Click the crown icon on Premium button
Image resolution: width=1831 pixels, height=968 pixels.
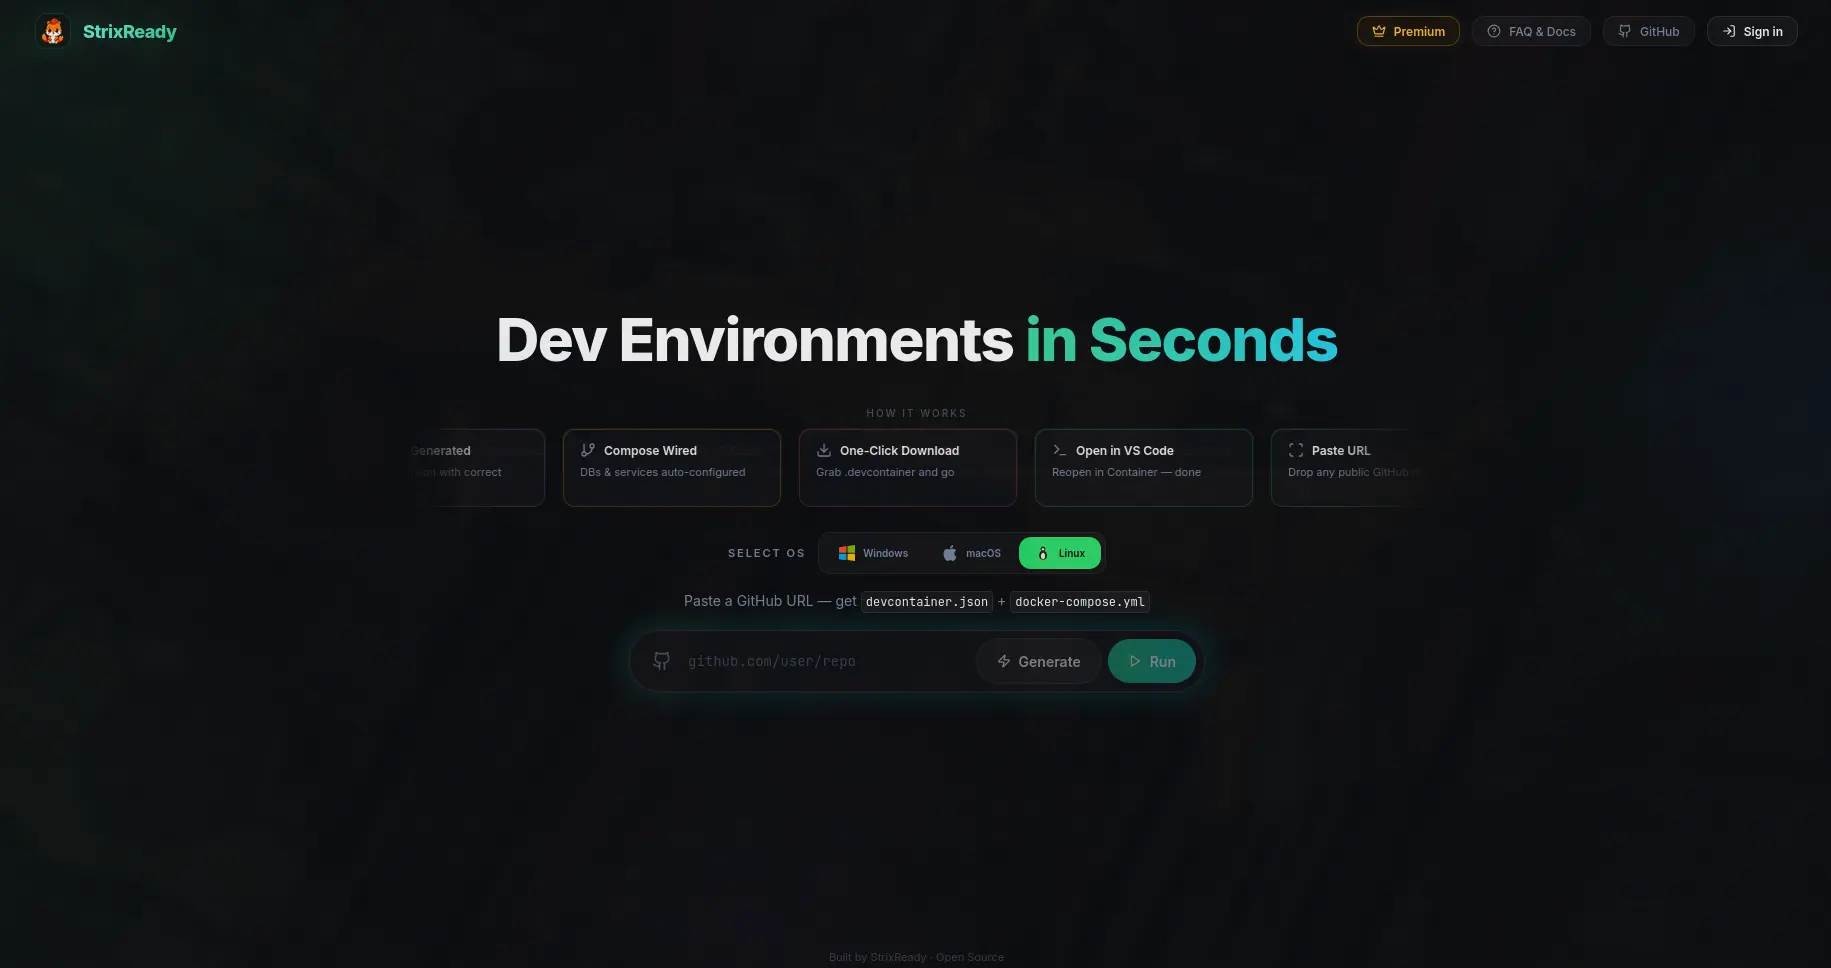click(x=1378, y=31)
